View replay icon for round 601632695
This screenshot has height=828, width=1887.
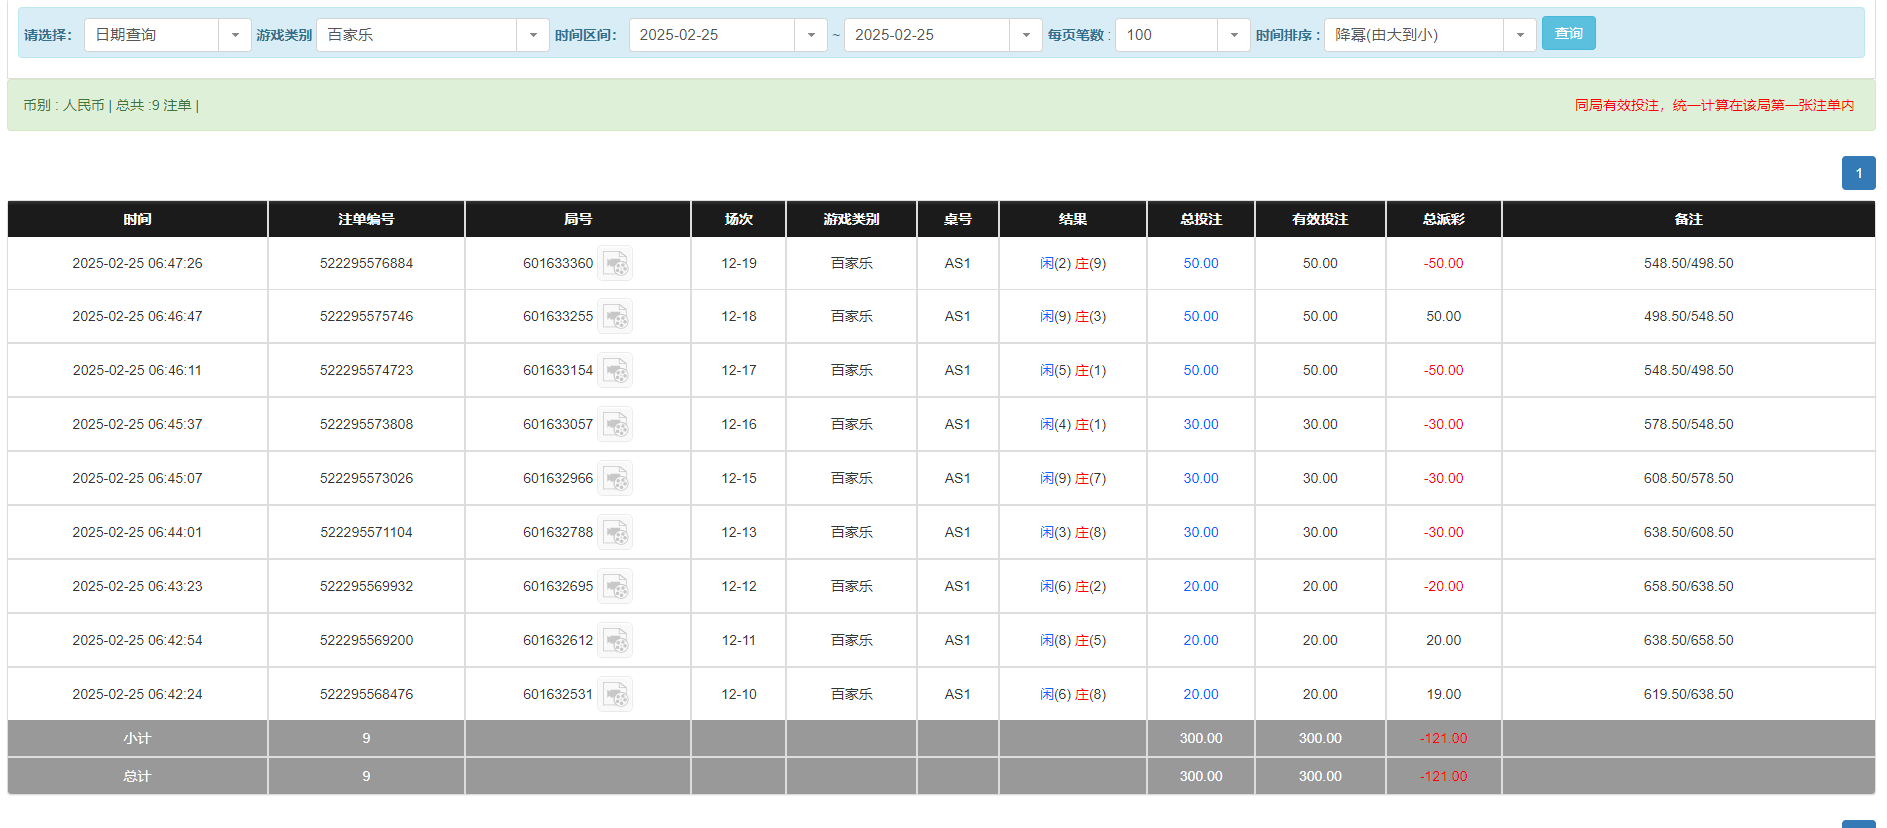615,587
